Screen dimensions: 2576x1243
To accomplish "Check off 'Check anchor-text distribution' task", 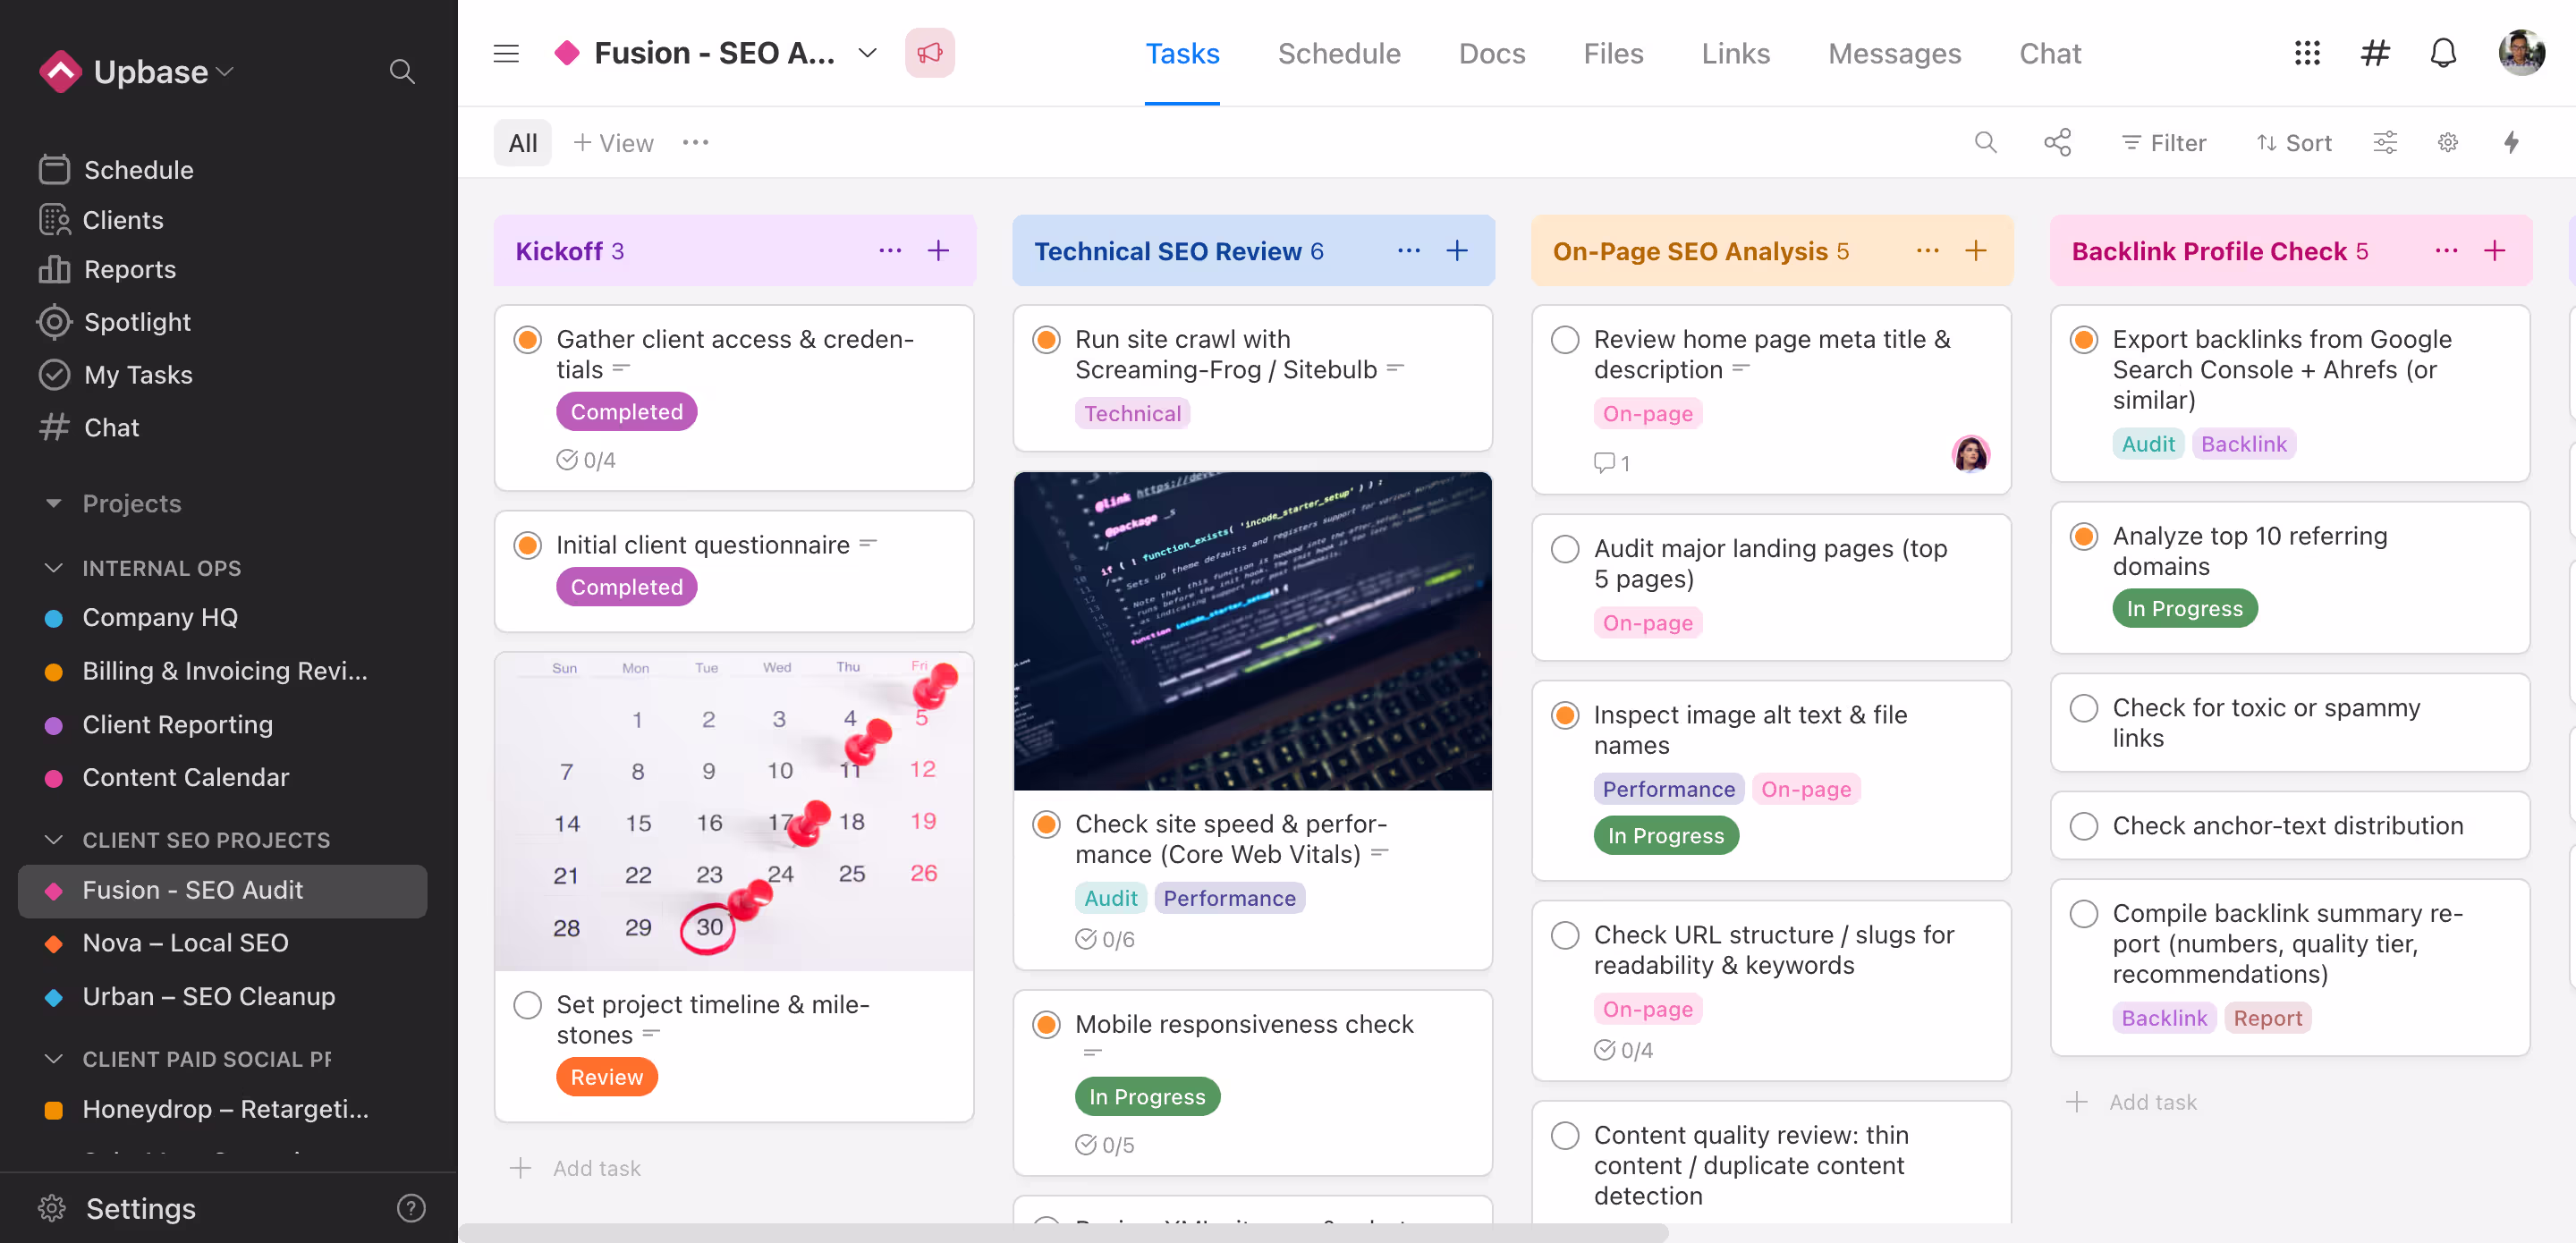I will click(2084, 826).
